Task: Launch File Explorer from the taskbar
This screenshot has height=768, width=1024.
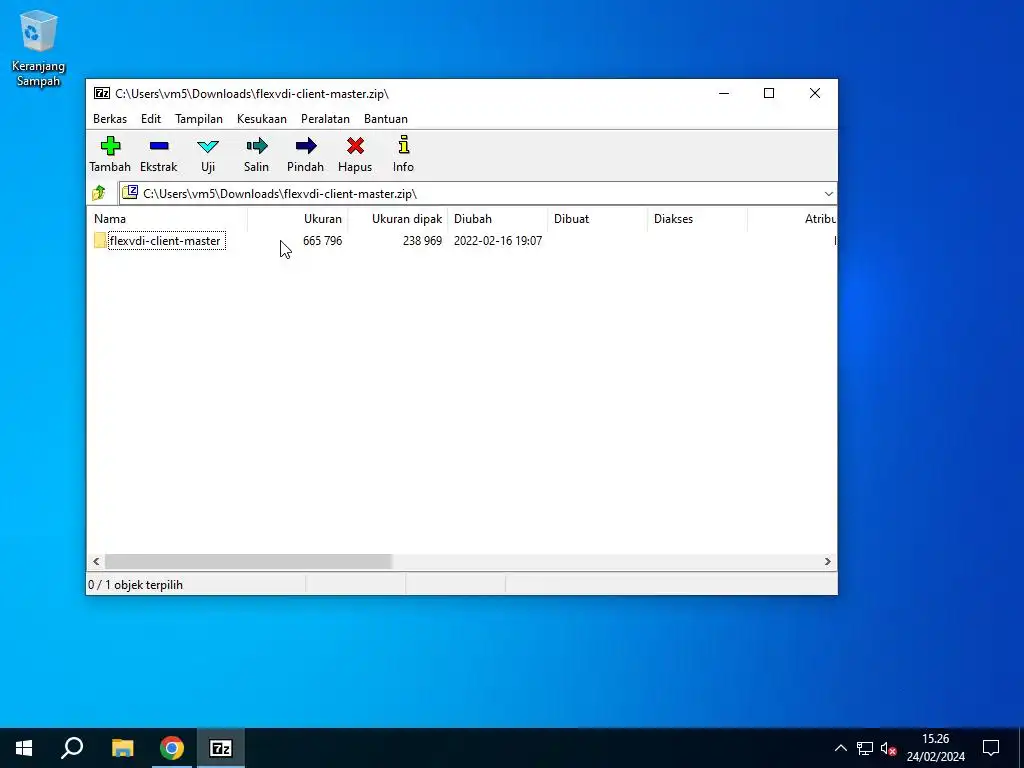Action: (122, 748)
